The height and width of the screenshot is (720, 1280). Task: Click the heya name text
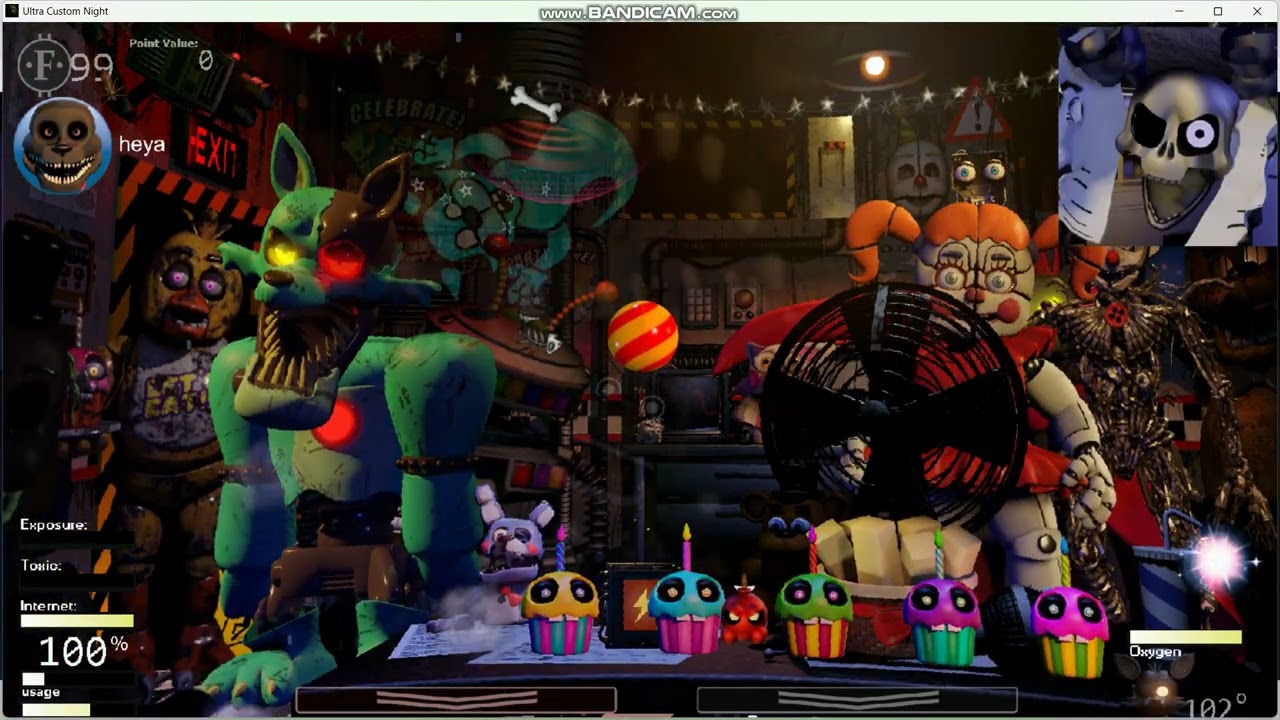coord(142,145)
